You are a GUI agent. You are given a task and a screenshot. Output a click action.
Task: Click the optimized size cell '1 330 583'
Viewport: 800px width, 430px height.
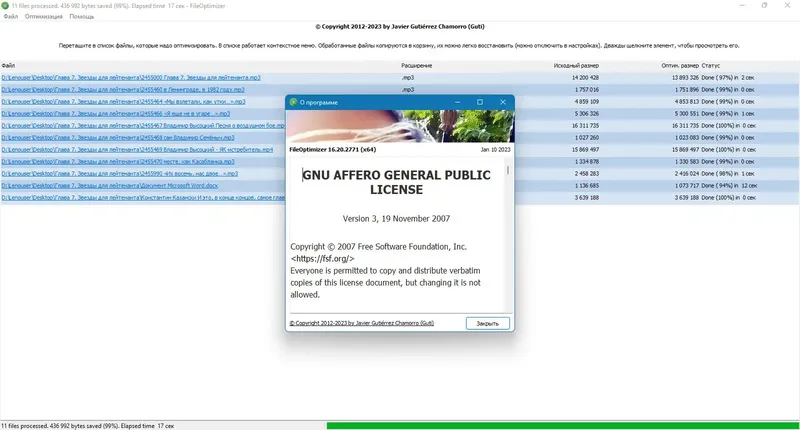pos(687,161)
